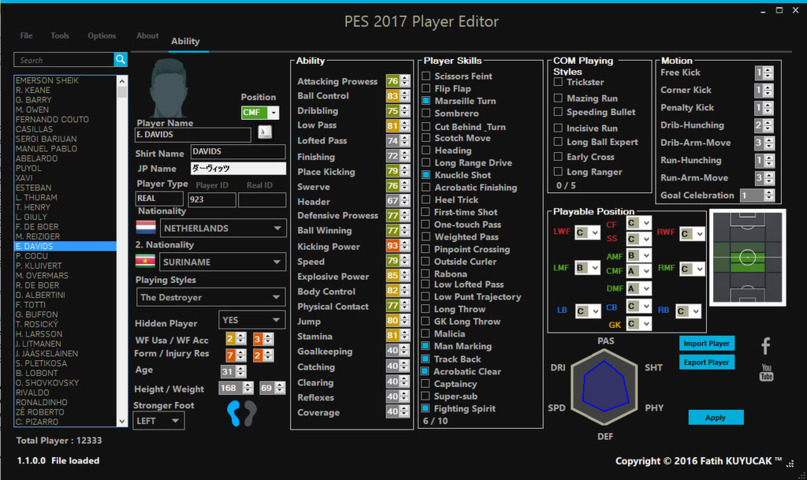Click the JP Name input field

[x=238, y=168]
